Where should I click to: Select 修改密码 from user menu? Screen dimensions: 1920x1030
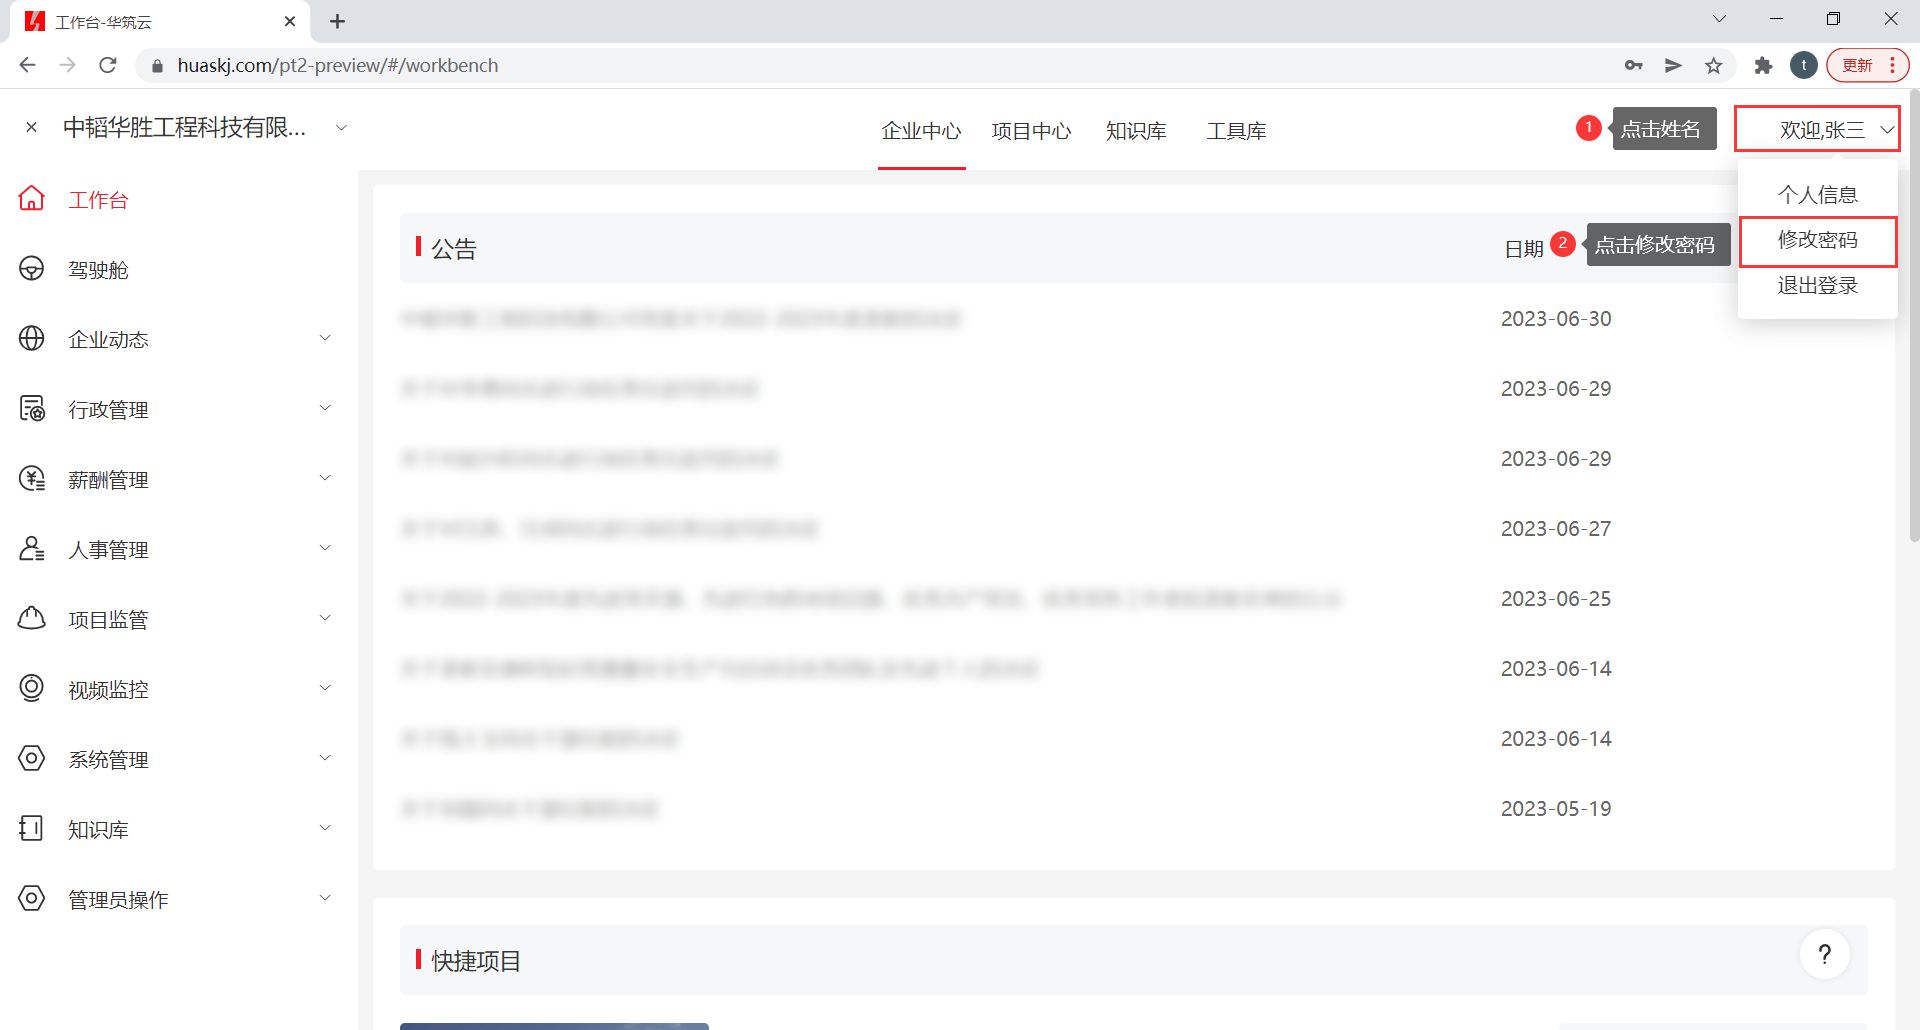1817,241
